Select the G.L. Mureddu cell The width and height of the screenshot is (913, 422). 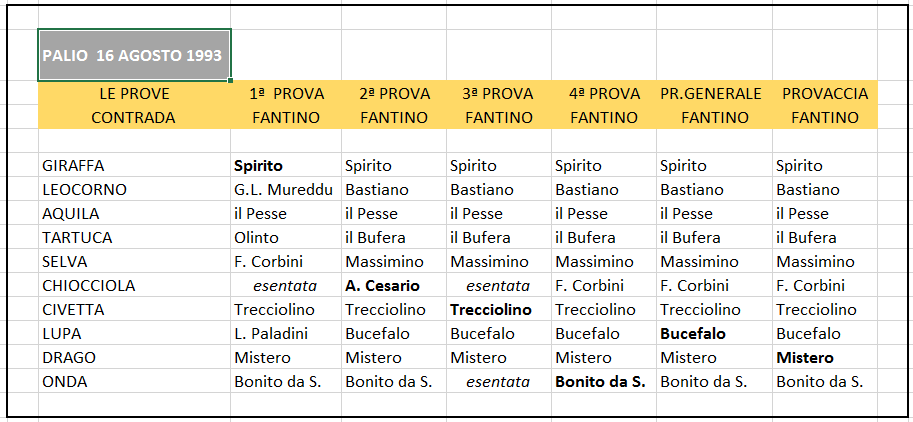(286, 189)
